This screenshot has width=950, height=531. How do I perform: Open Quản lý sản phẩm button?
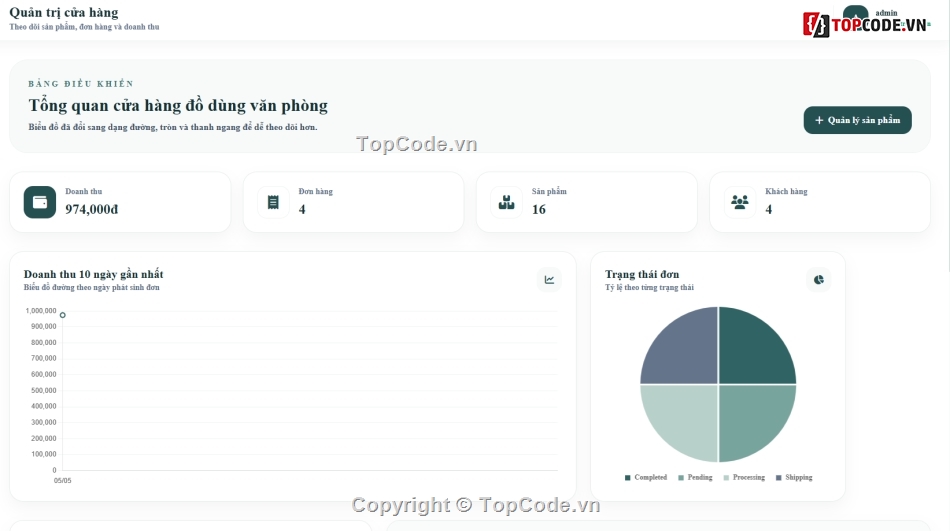tap(857, 120)
